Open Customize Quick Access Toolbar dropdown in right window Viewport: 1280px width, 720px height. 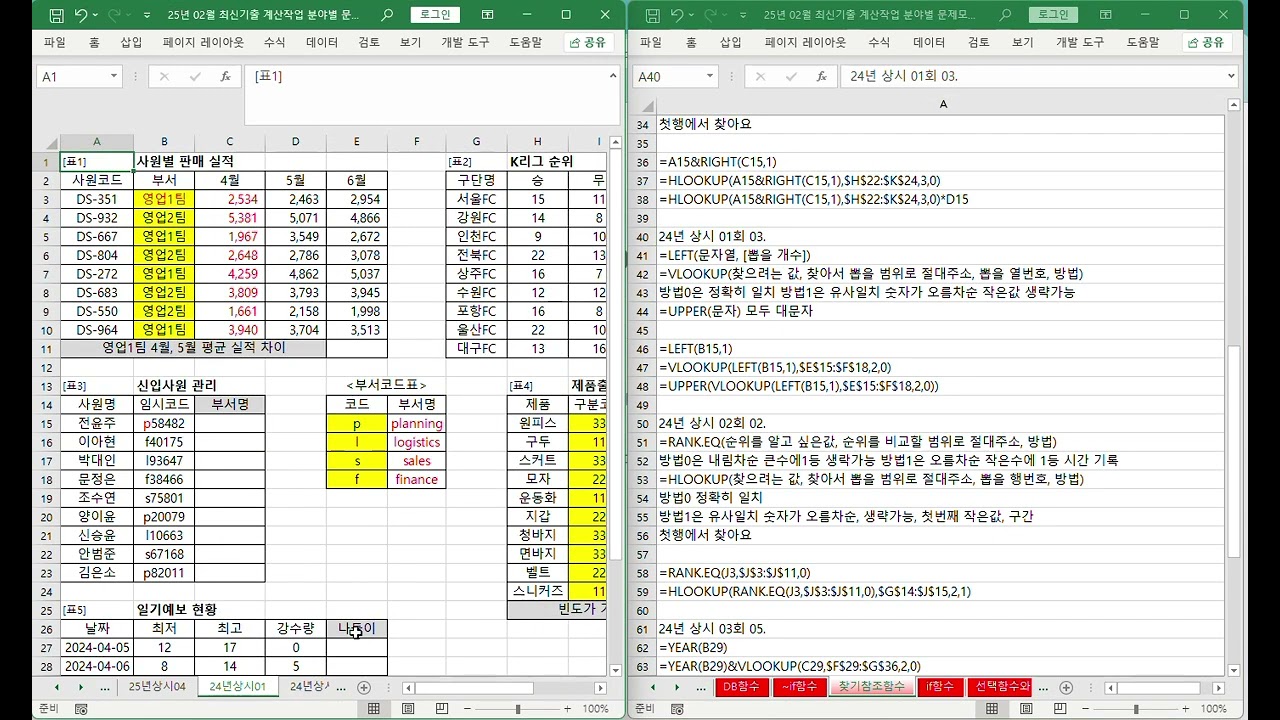tap(742, 15)
